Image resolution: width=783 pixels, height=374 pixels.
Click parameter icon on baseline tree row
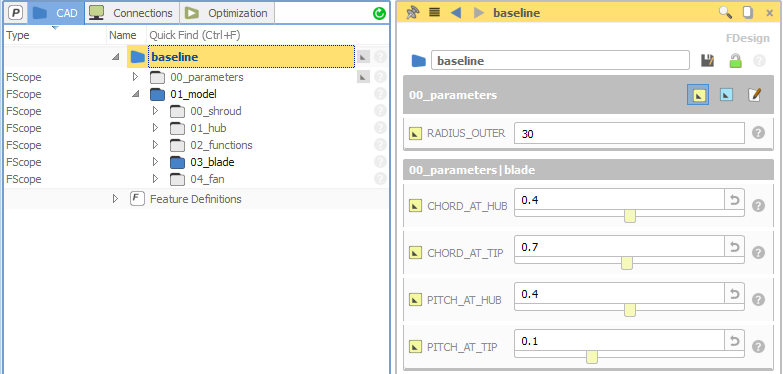tap(363, 57)
